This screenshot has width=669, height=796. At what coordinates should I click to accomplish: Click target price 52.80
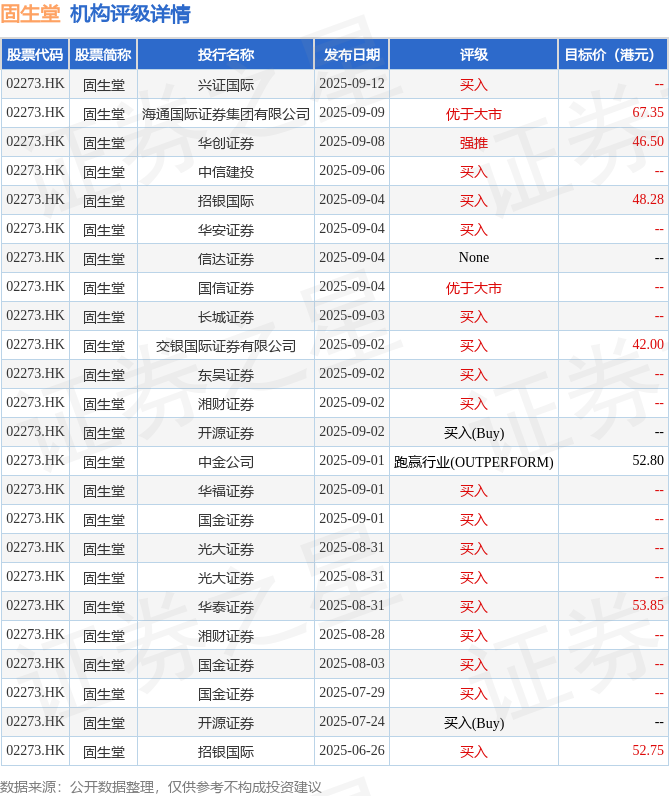pos(648,460)
